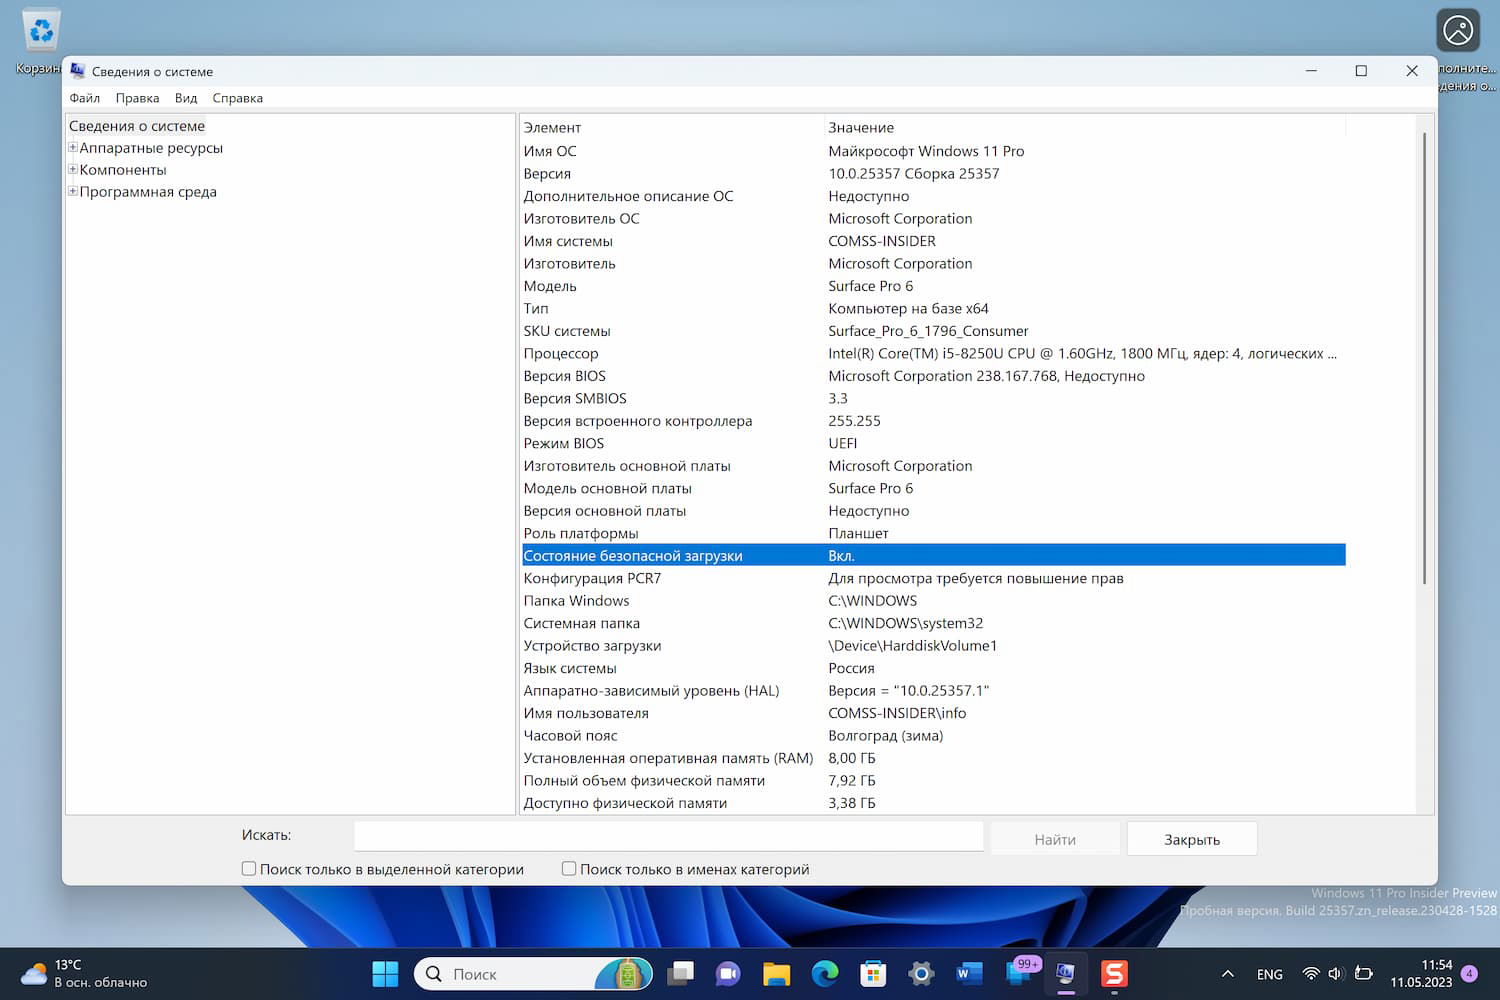Image resolution: width=1500 pixels, height=1000 pixels.
Task: Click the Значение column header
Action: 1085,127
